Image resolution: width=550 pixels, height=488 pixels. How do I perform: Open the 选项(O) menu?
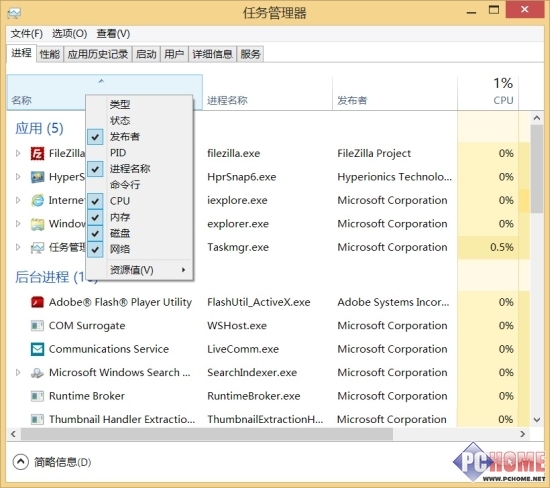(69, 34)
